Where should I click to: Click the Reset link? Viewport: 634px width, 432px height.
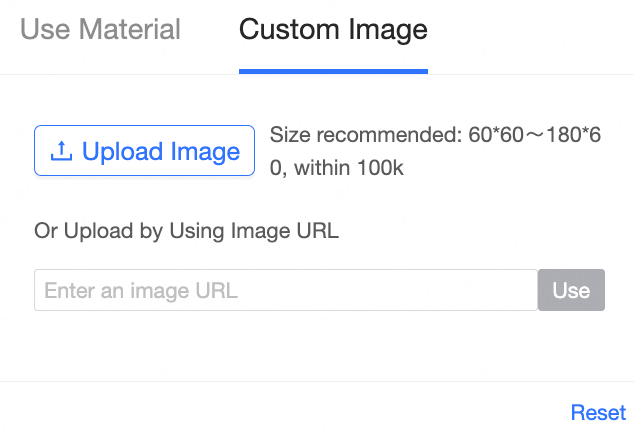tap(598, 412)
